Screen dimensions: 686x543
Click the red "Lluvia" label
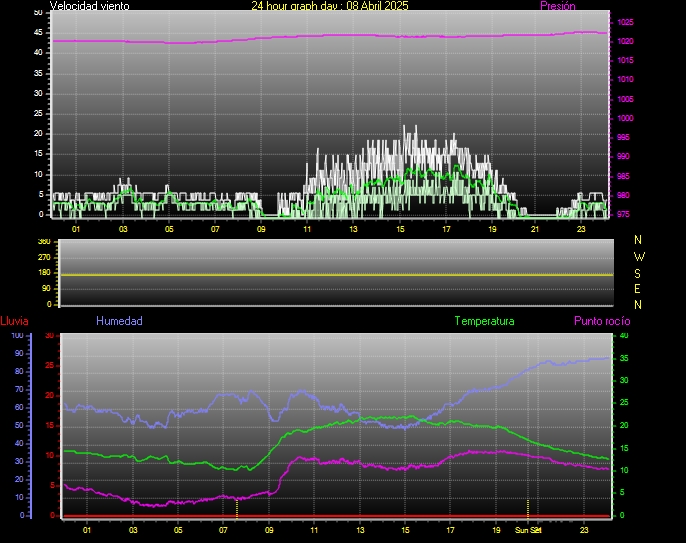(x=14, y=321)
